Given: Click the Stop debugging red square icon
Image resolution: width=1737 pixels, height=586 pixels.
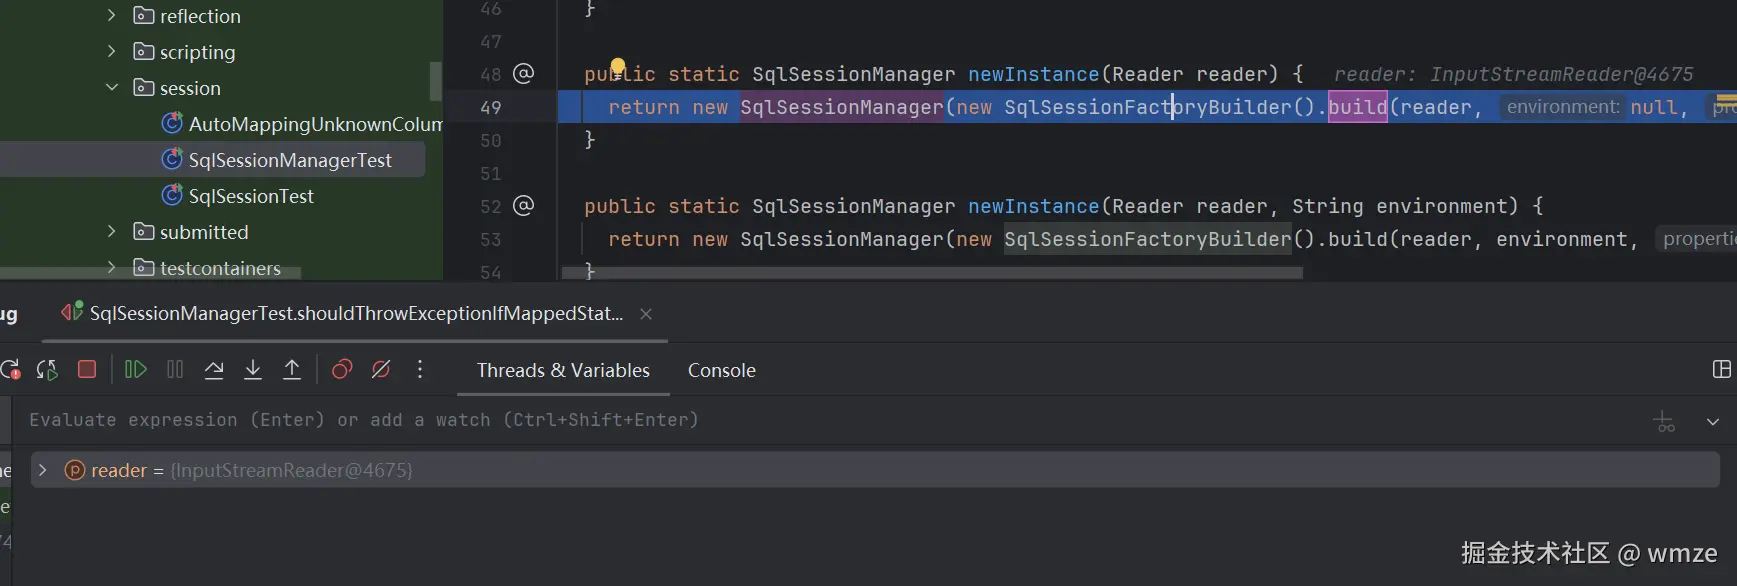Looking at the screenshot, I should point(87,370).
